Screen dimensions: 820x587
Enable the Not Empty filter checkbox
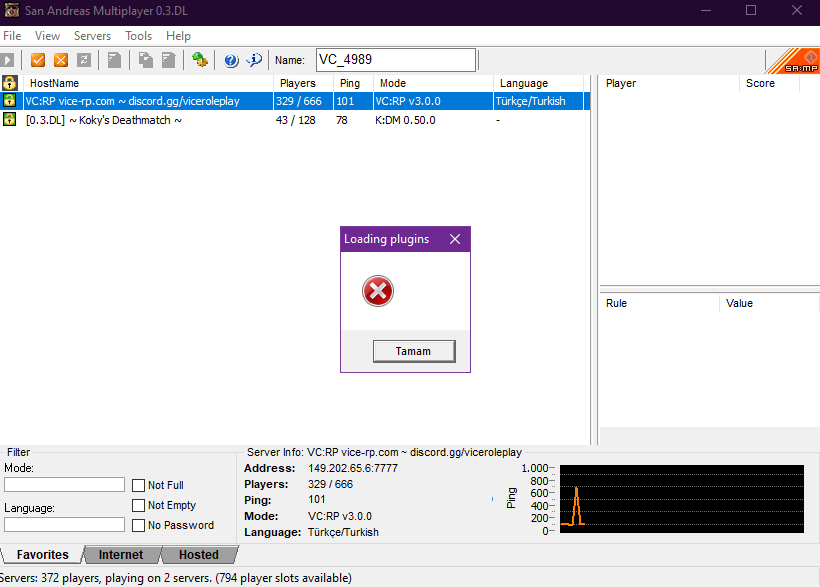pos(139,505)
